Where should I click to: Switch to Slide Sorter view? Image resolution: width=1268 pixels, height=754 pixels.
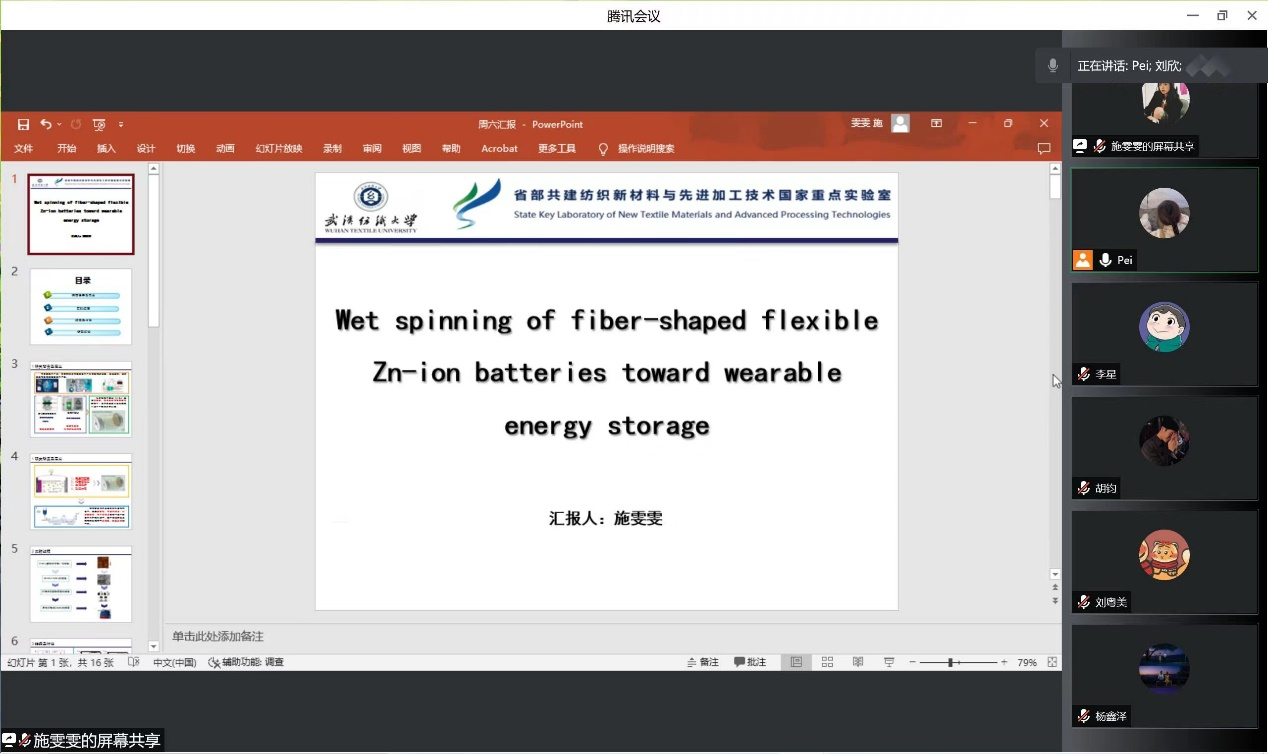827,662
